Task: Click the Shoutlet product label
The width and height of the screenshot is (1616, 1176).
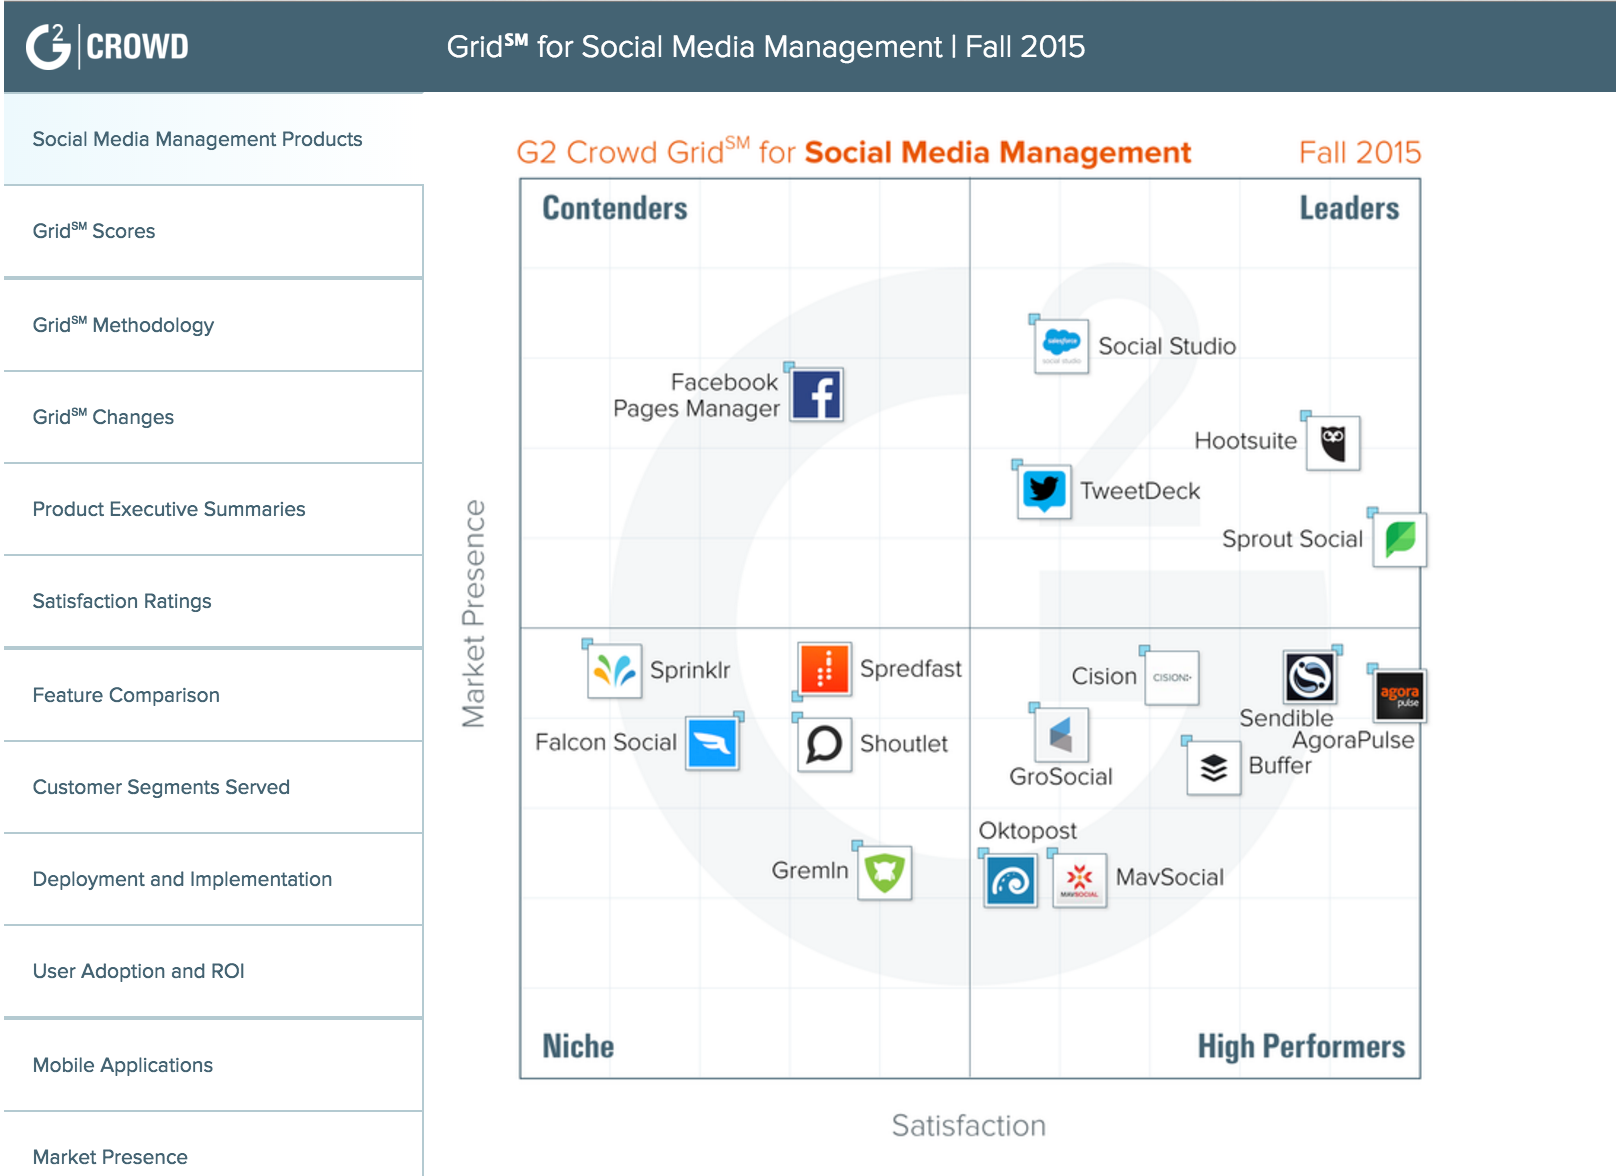Action: coord(904,744)
